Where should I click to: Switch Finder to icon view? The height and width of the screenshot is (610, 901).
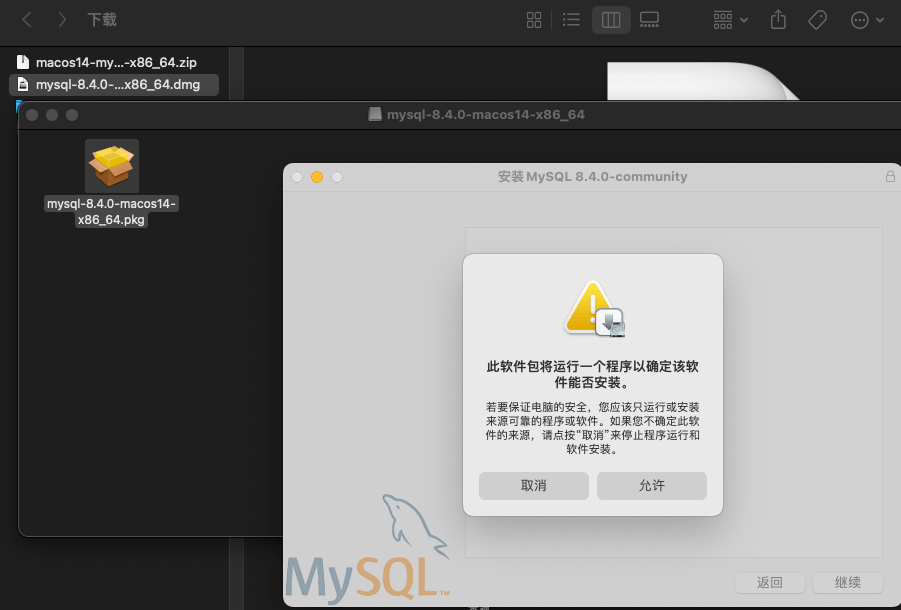point(534,20)
